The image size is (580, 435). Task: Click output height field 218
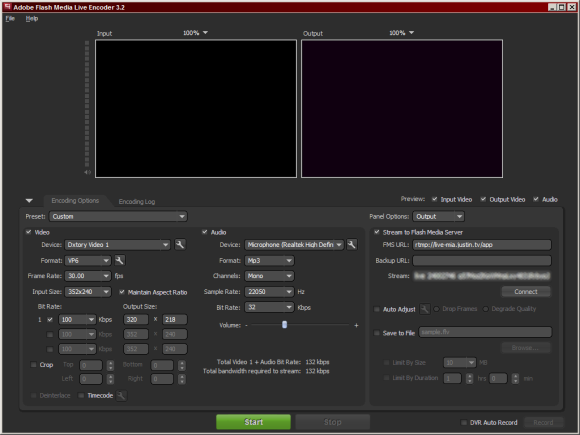(x=175, y=320)
